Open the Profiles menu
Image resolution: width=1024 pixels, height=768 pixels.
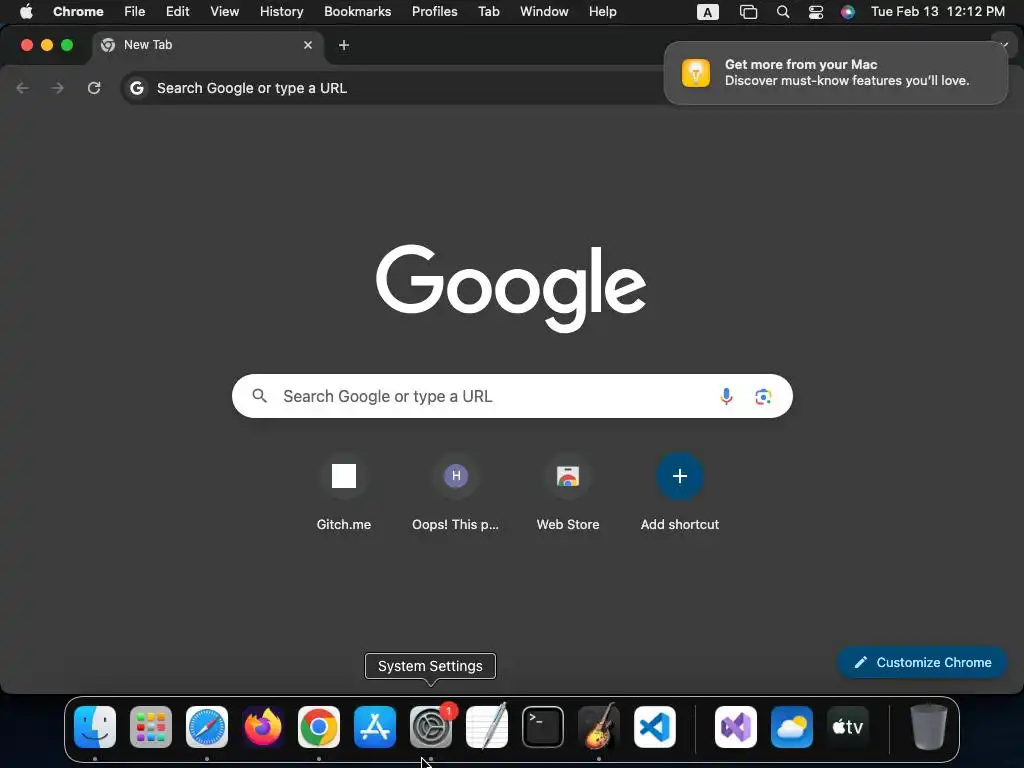tap(434, 12)
